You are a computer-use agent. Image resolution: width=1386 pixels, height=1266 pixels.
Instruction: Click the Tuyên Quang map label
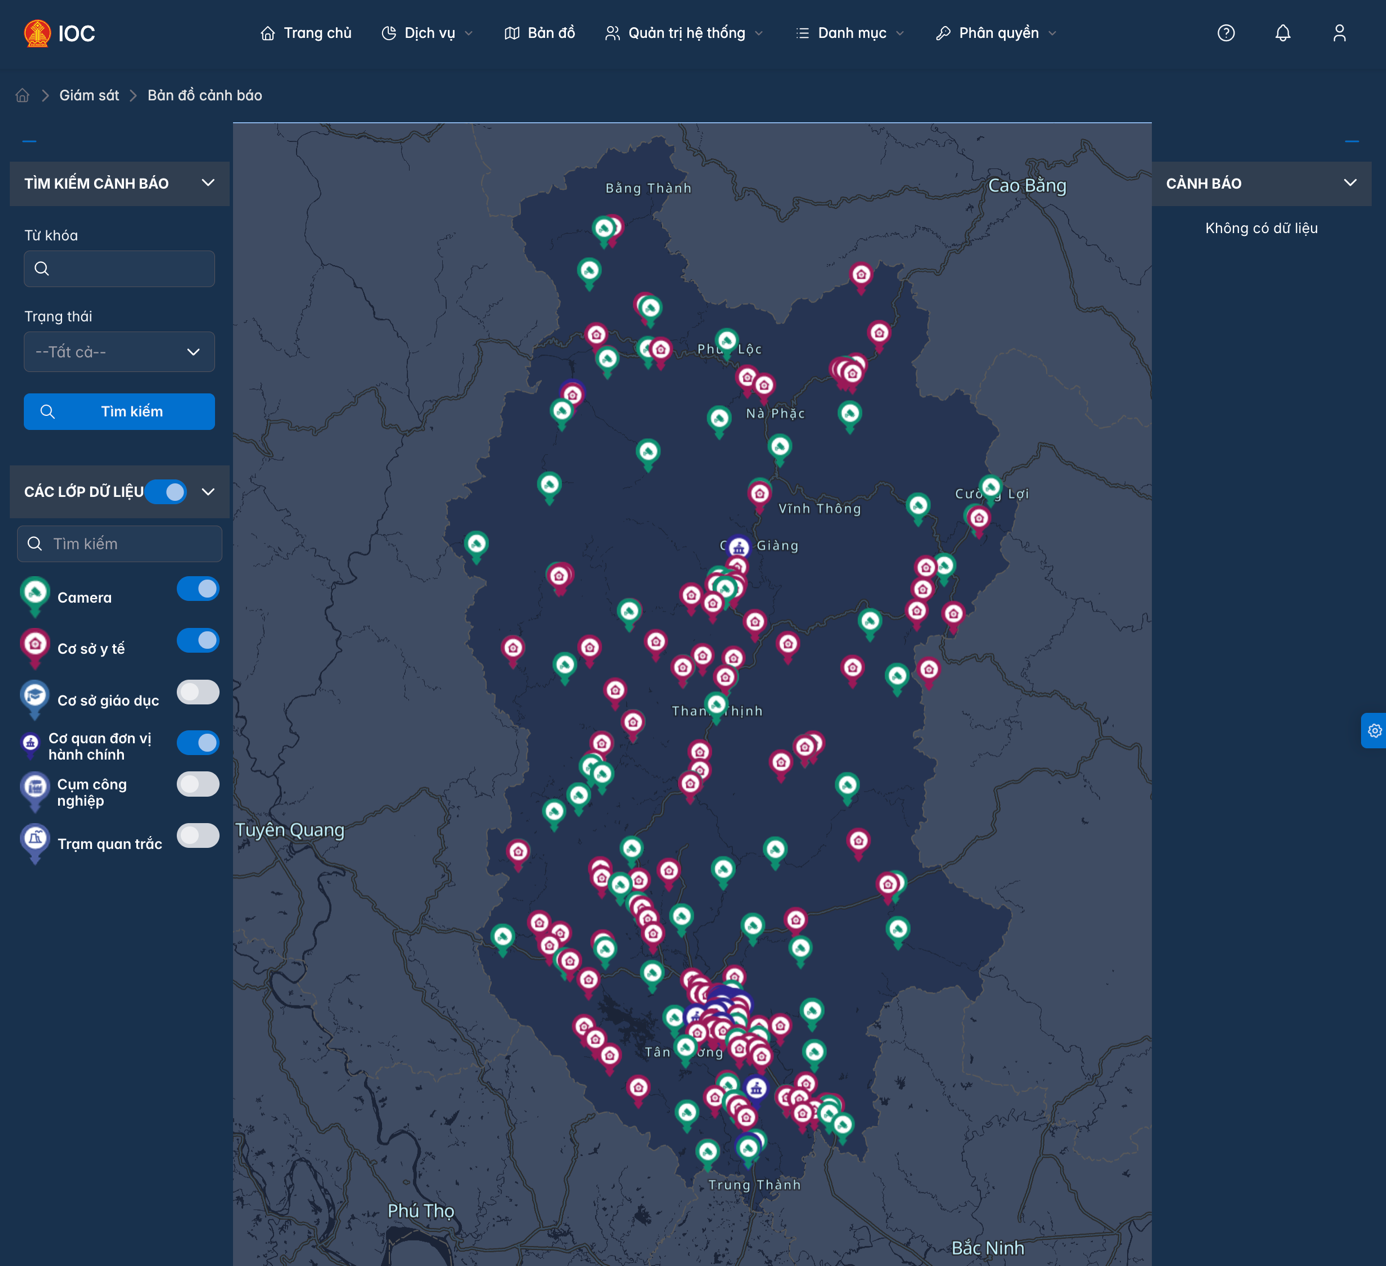point(290,830)
